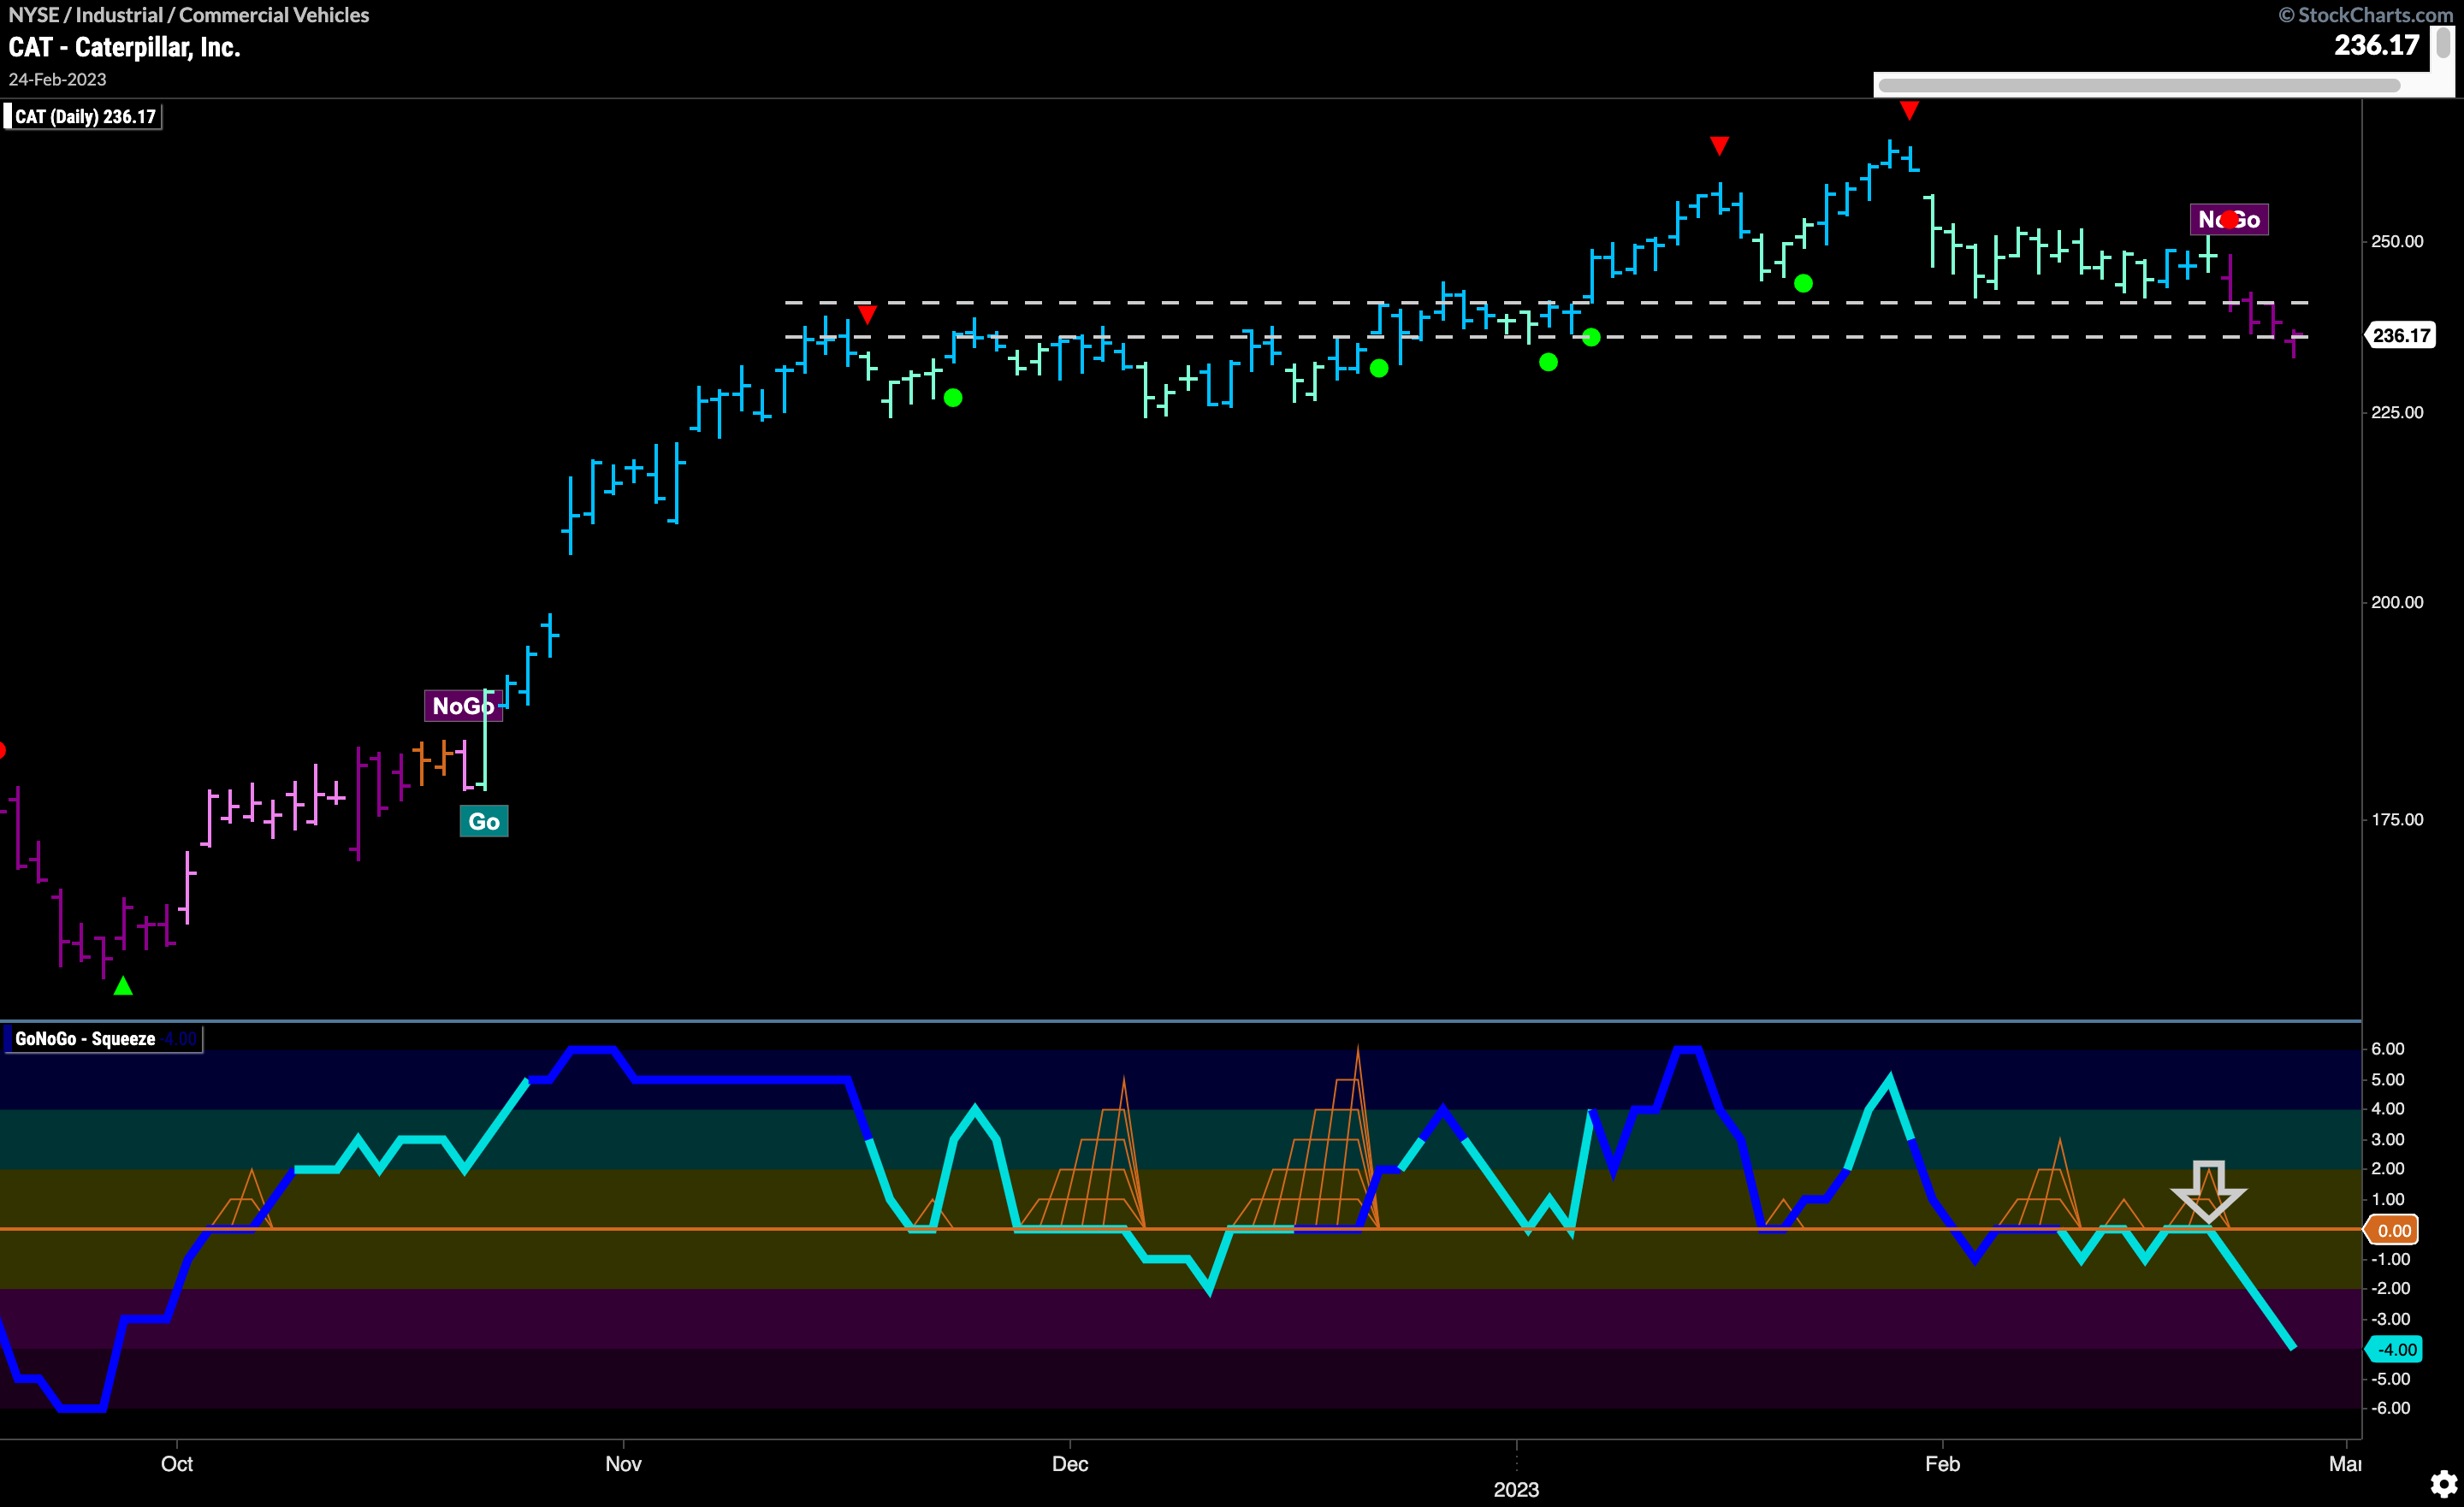Click green circle marker in late November

point(953,398)
